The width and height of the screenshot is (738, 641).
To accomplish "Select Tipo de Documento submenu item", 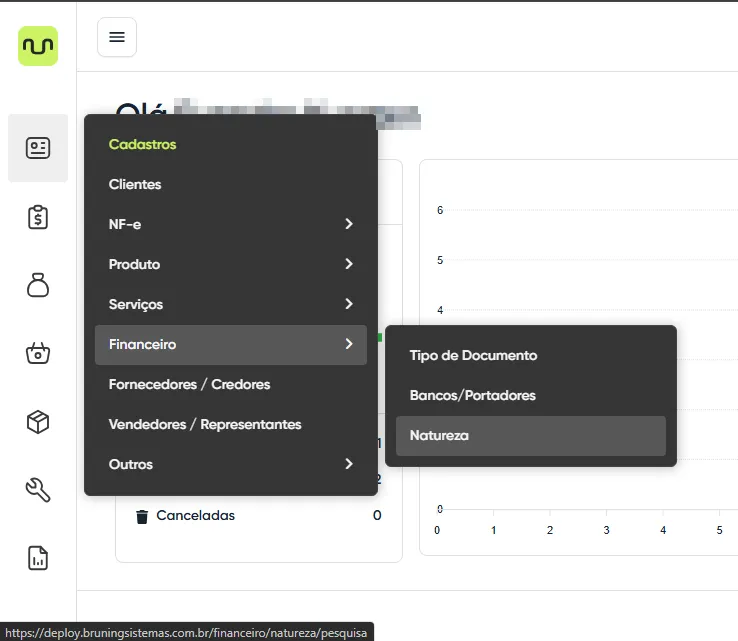I will click(x=473, y=355).
